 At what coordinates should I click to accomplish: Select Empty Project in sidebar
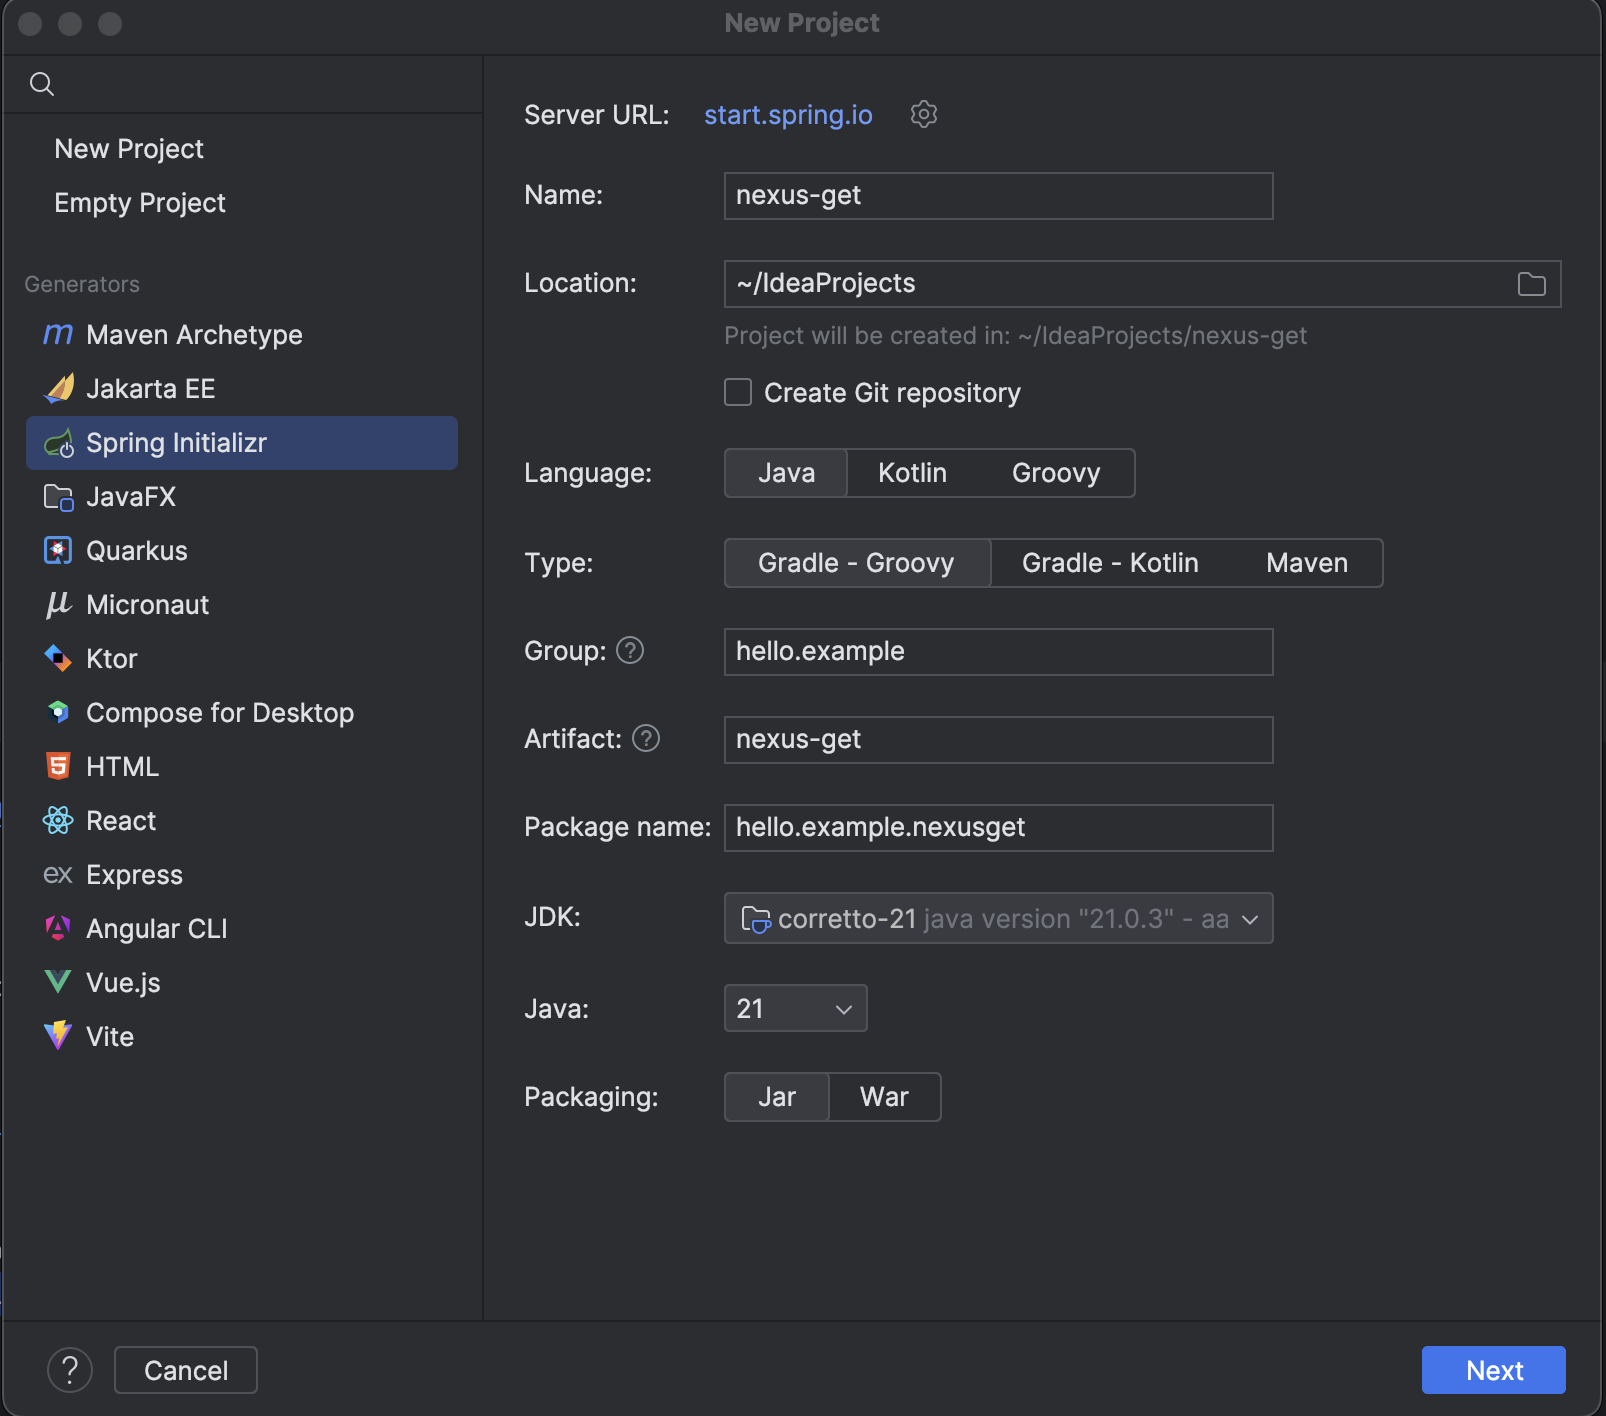click(x=140, y=203)
